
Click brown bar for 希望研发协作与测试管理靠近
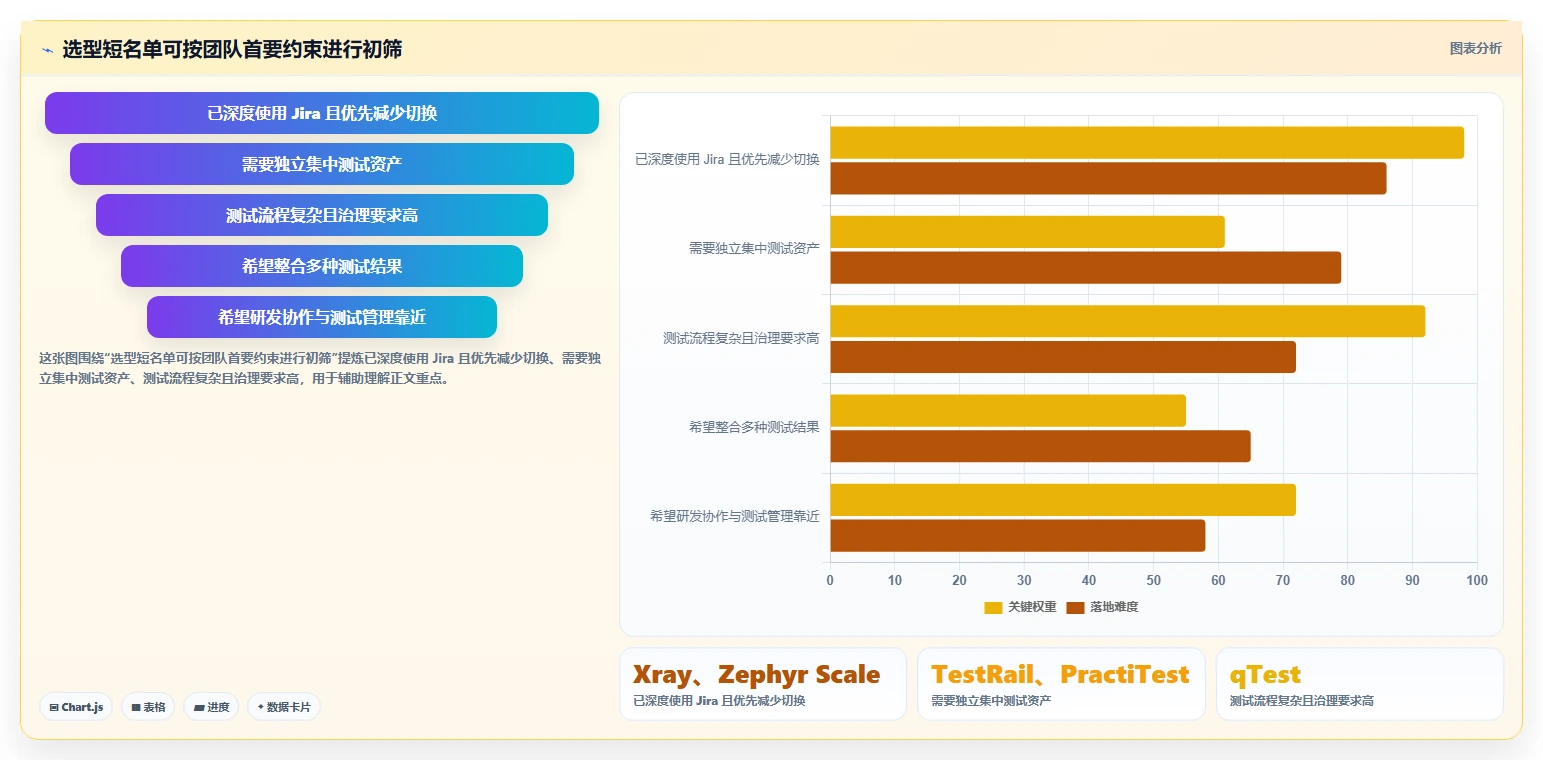coord(1017,535)
